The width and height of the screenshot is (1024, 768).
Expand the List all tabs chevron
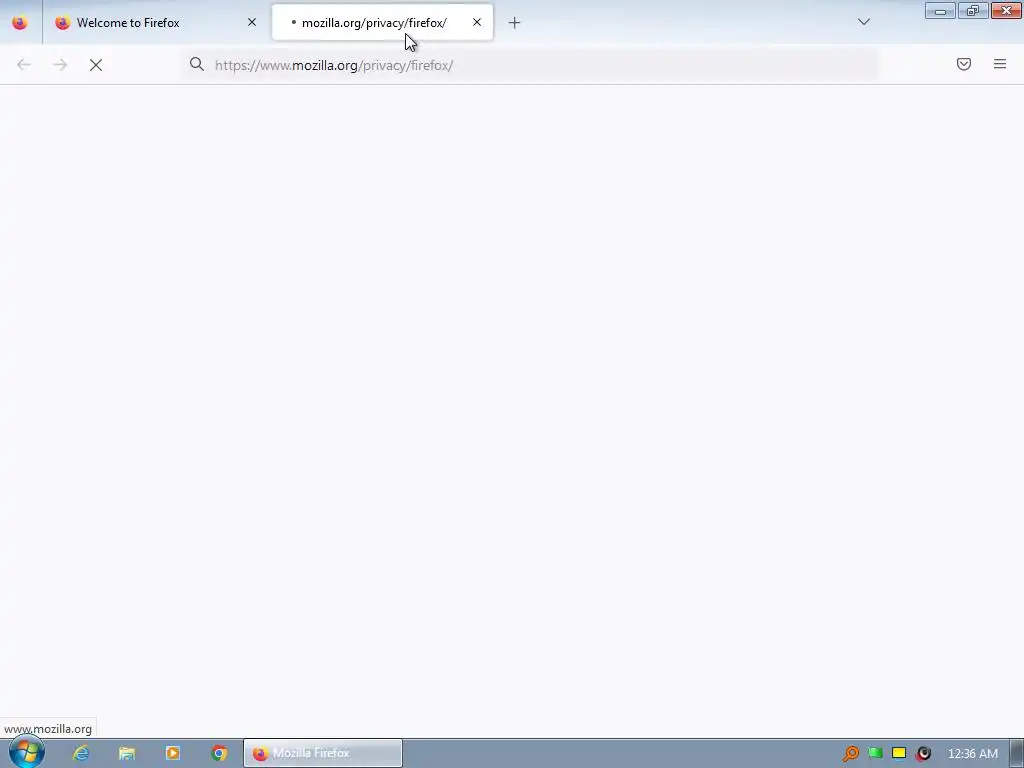(x=864, y=23)
